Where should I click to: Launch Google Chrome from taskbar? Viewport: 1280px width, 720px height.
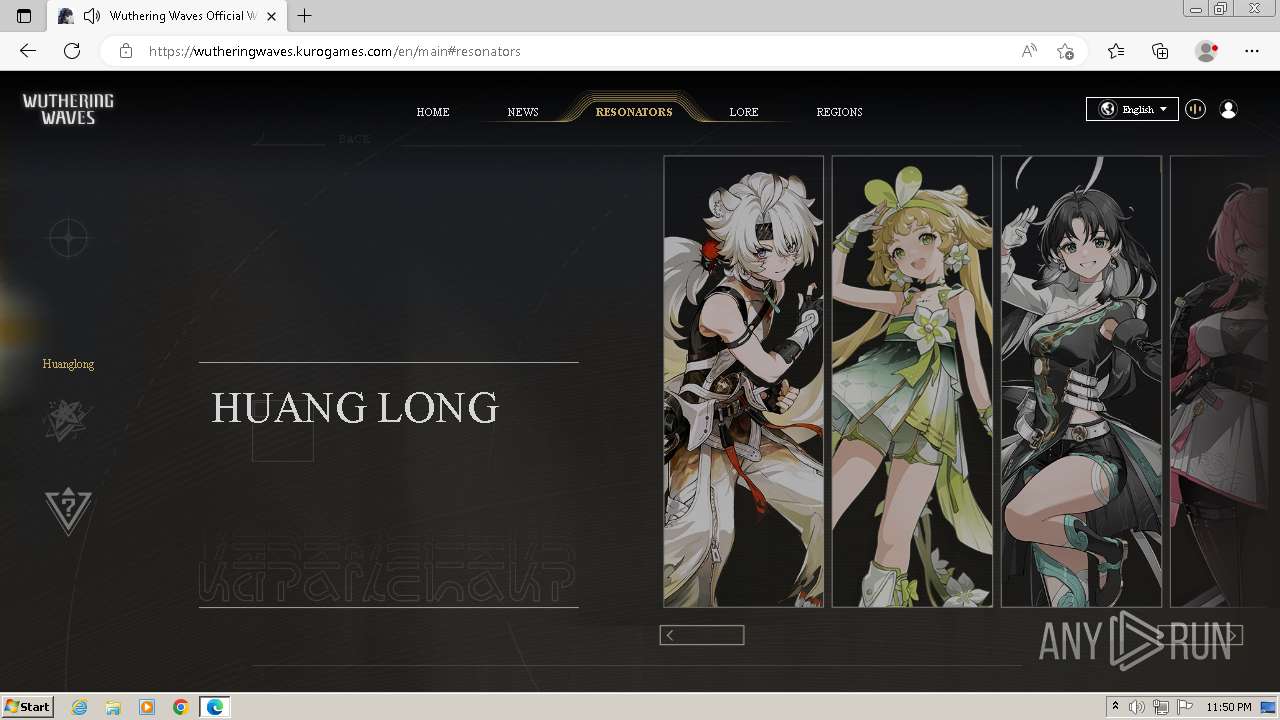click(181, 707)
